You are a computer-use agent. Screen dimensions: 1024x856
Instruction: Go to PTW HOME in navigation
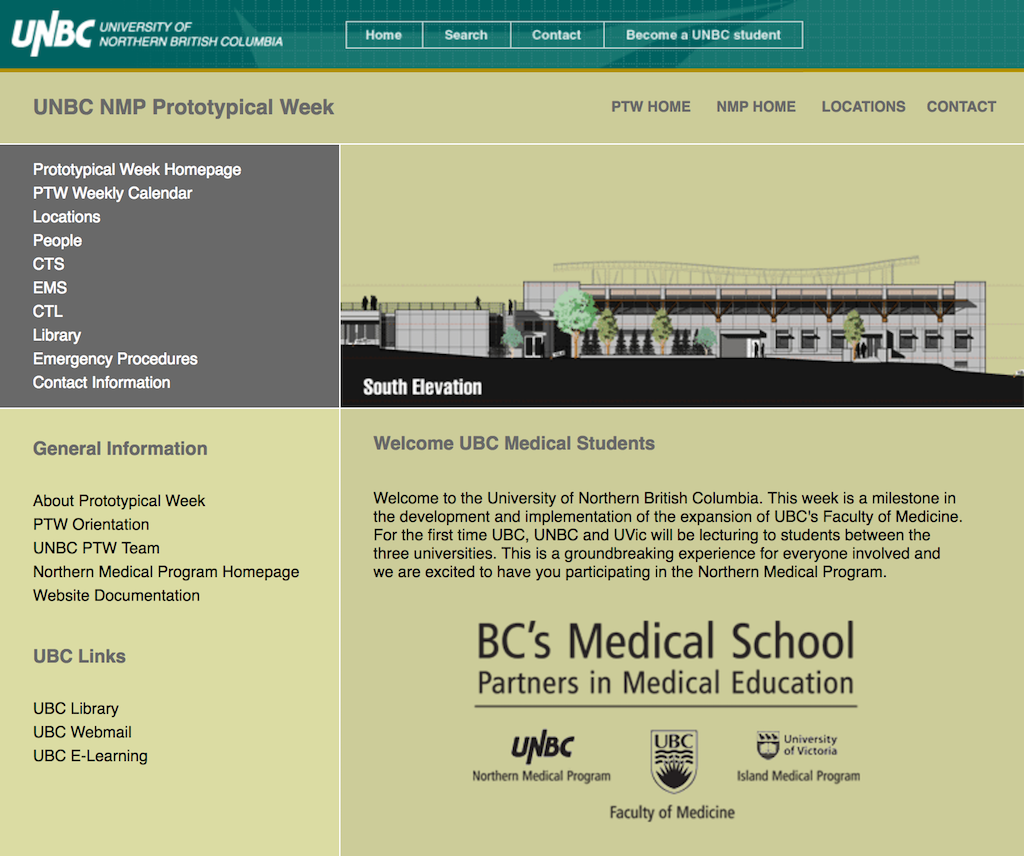tap(650, 106)
